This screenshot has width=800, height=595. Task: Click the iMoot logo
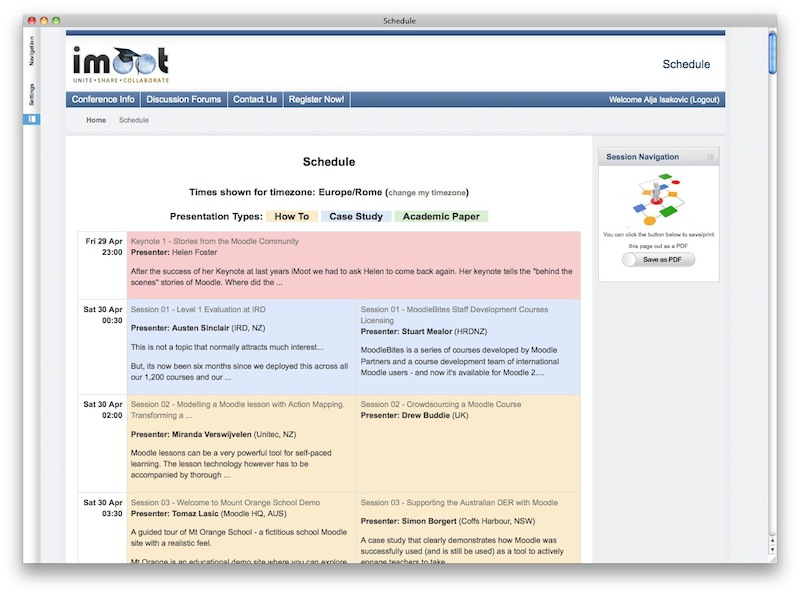(120, 65)
